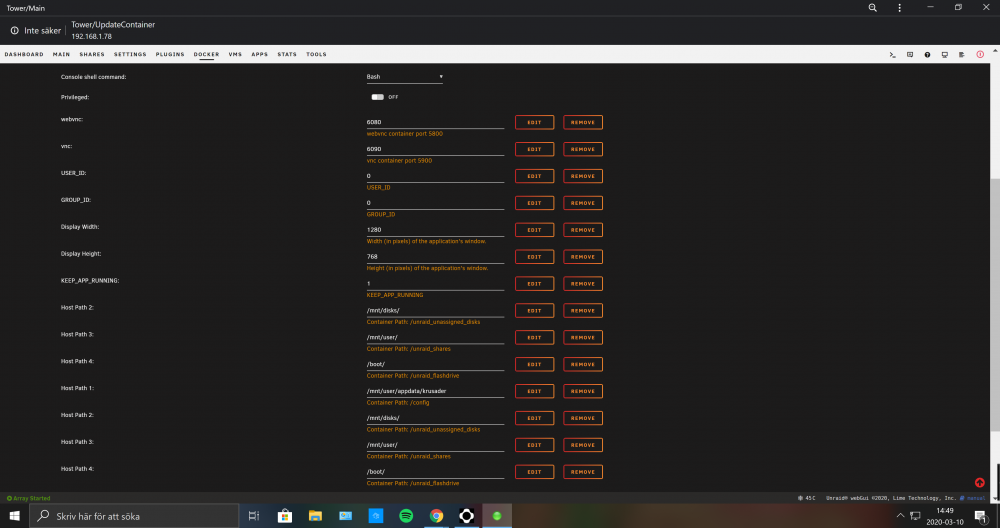Click the green dot taskbar app
The width and height of the screenshot is (1000, 528).
click(497, 516)
